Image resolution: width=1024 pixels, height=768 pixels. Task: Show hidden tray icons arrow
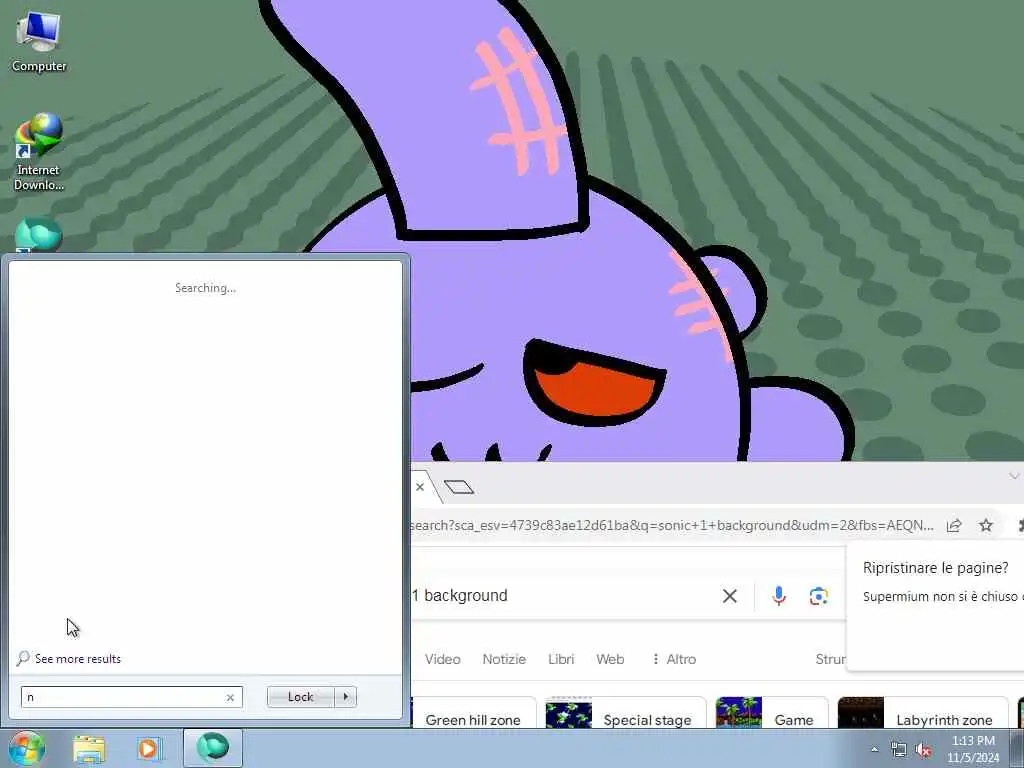tap(874, 750)
